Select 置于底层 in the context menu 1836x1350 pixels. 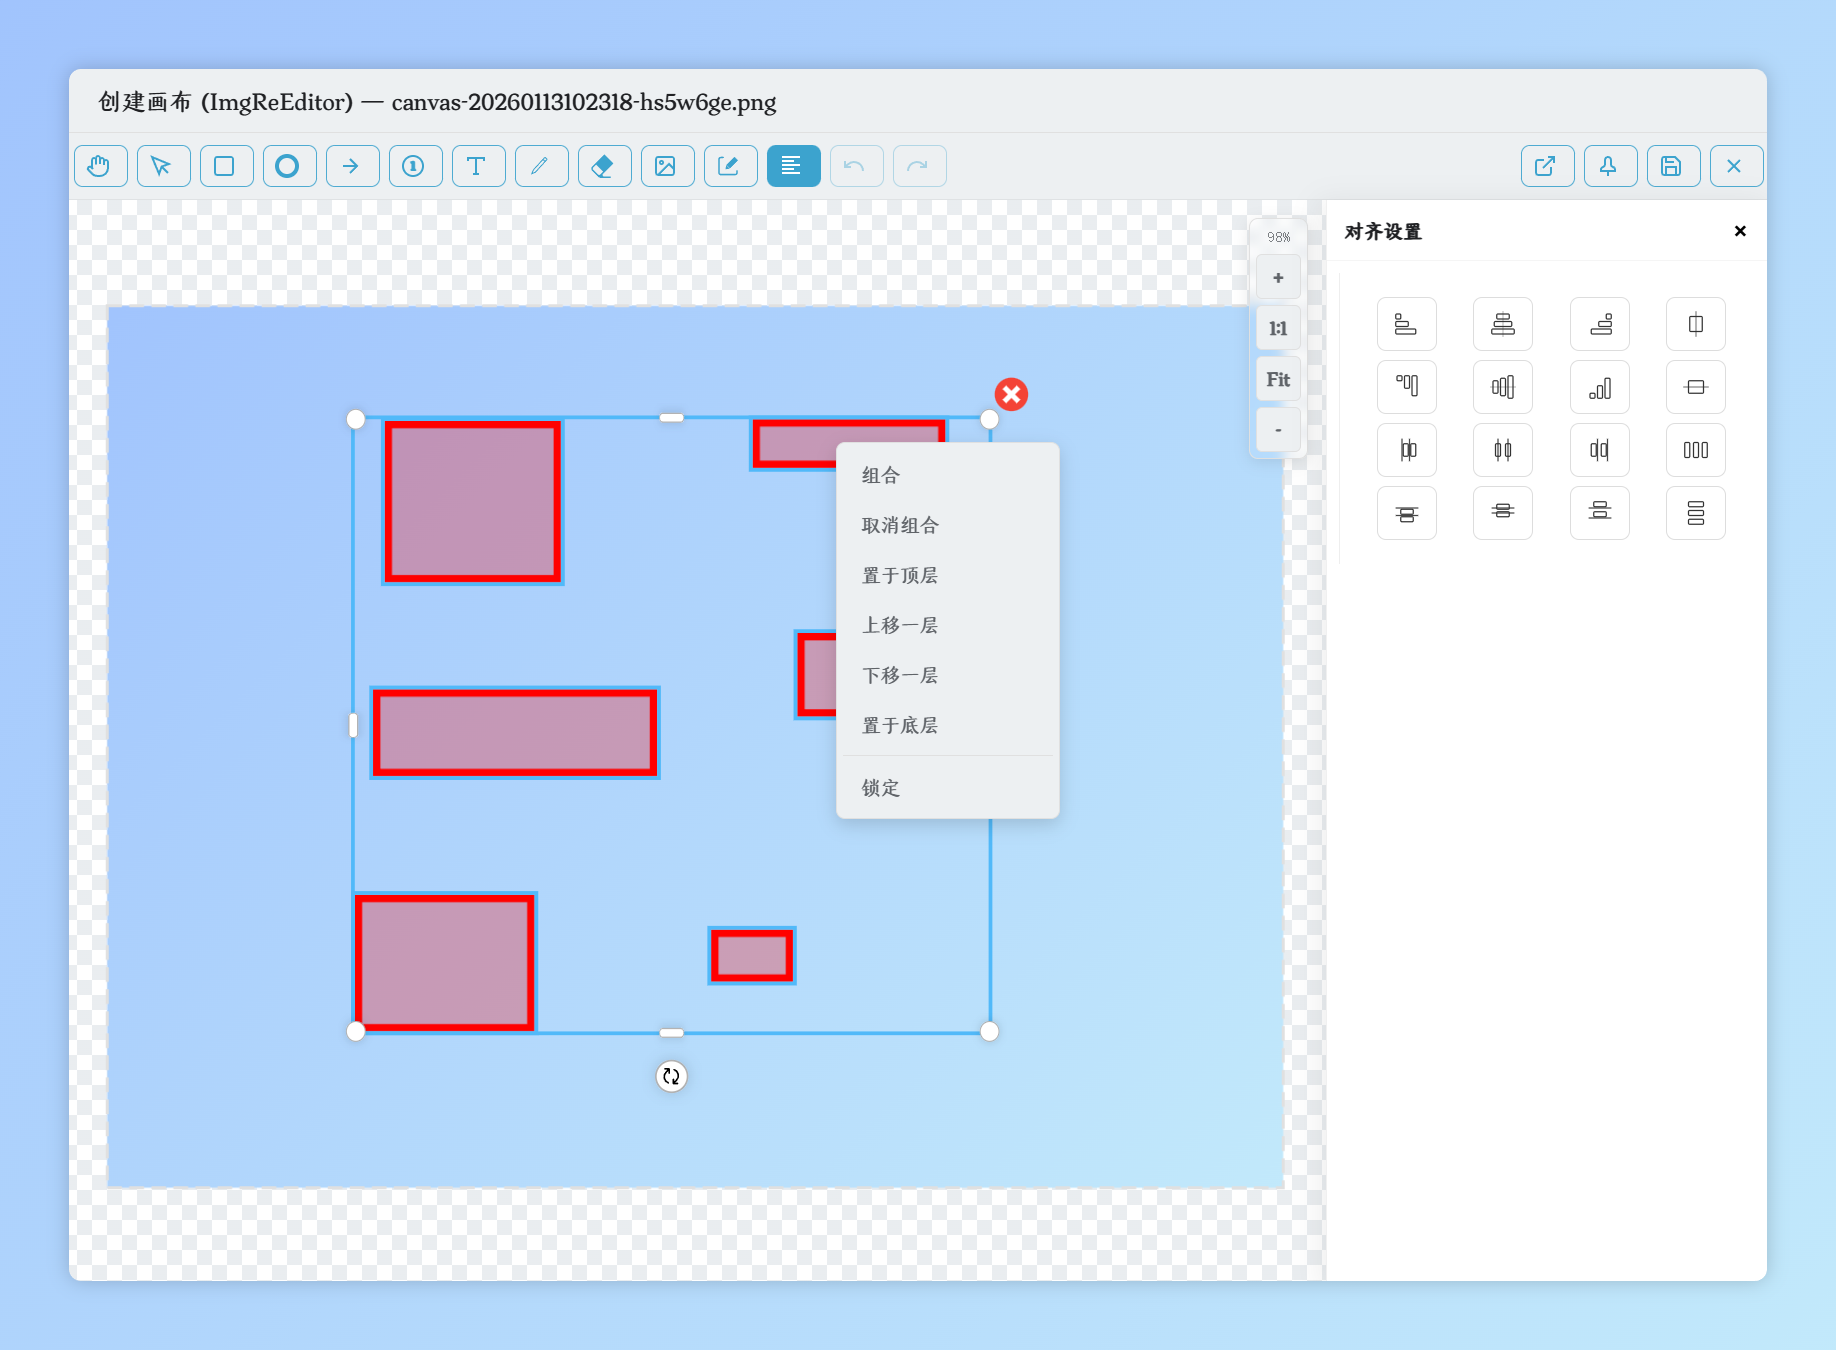(x=948, y=725)
